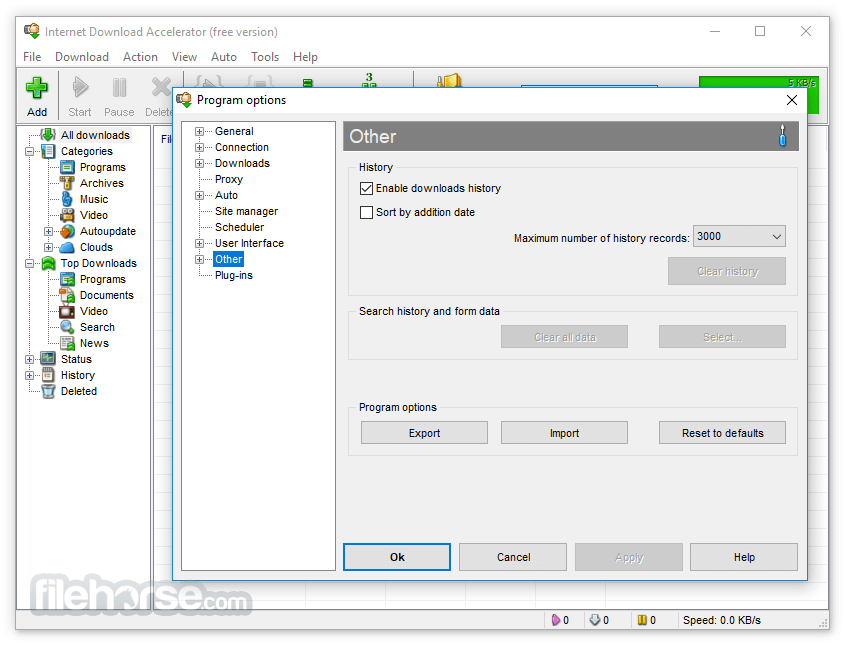Open the File menu
Viewport: 845px width, 646px height.
coord(32,57)
